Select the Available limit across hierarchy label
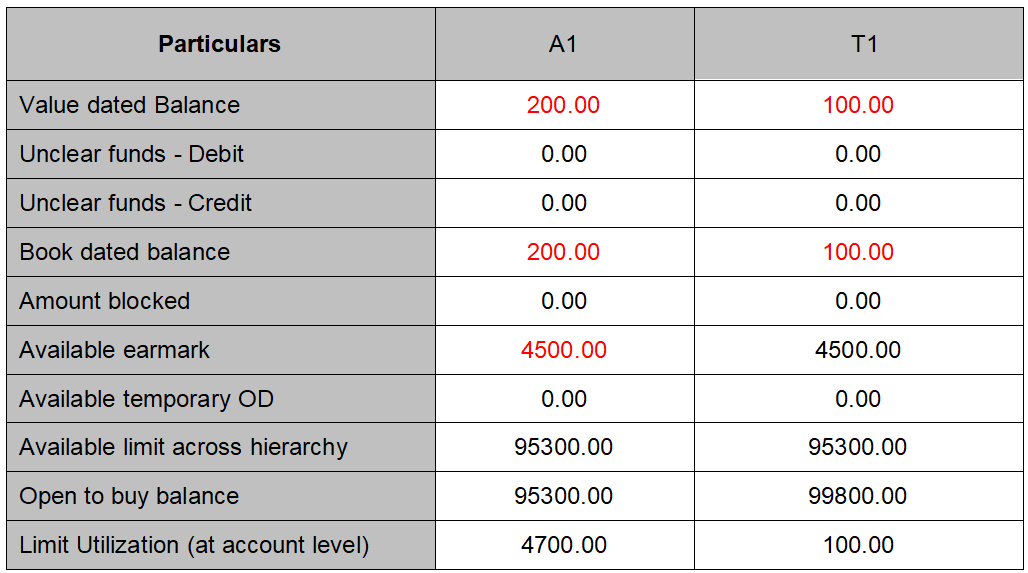 (184, 447)
